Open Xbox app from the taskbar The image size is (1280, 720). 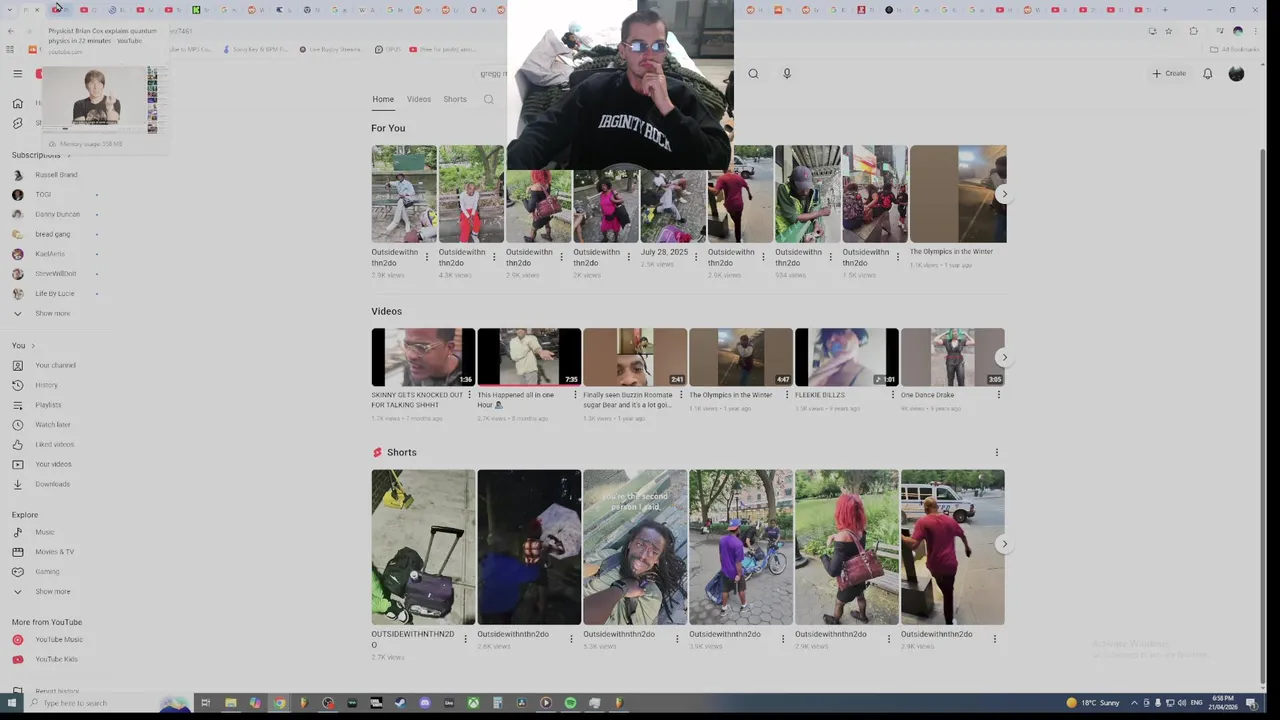473,703
